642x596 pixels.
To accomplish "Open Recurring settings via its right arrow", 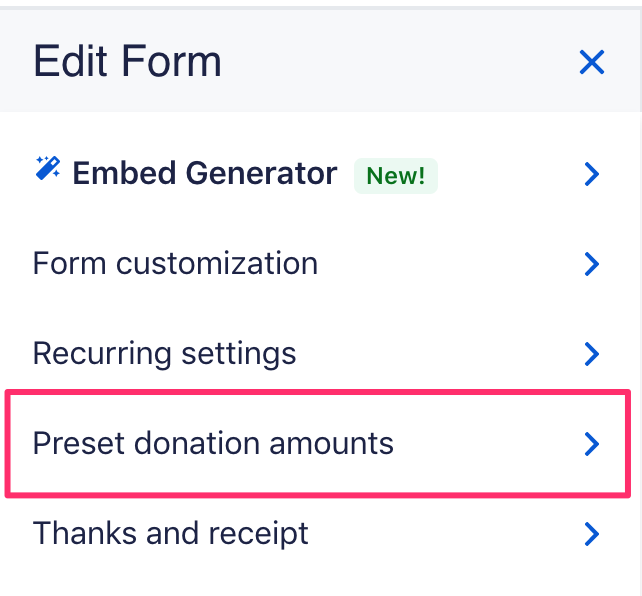I will tap(592, 354).
